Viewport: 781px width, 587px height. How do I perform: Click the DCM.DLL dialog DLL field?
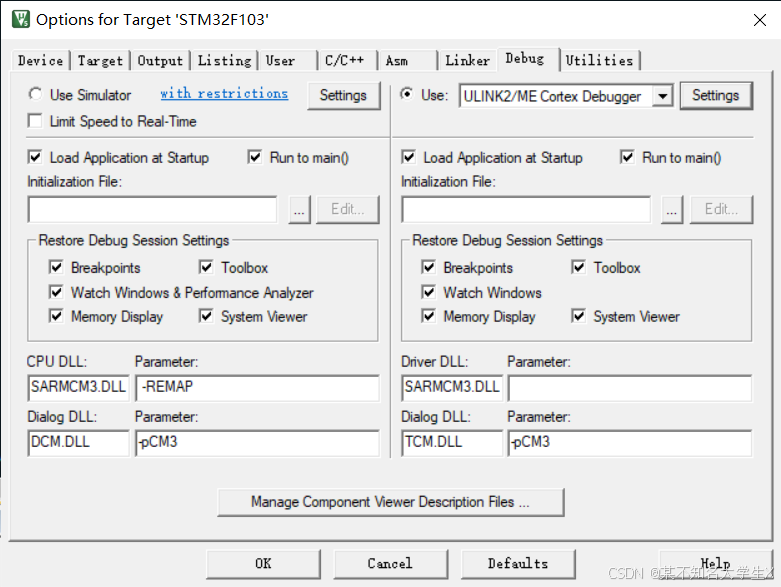(79, 443)
